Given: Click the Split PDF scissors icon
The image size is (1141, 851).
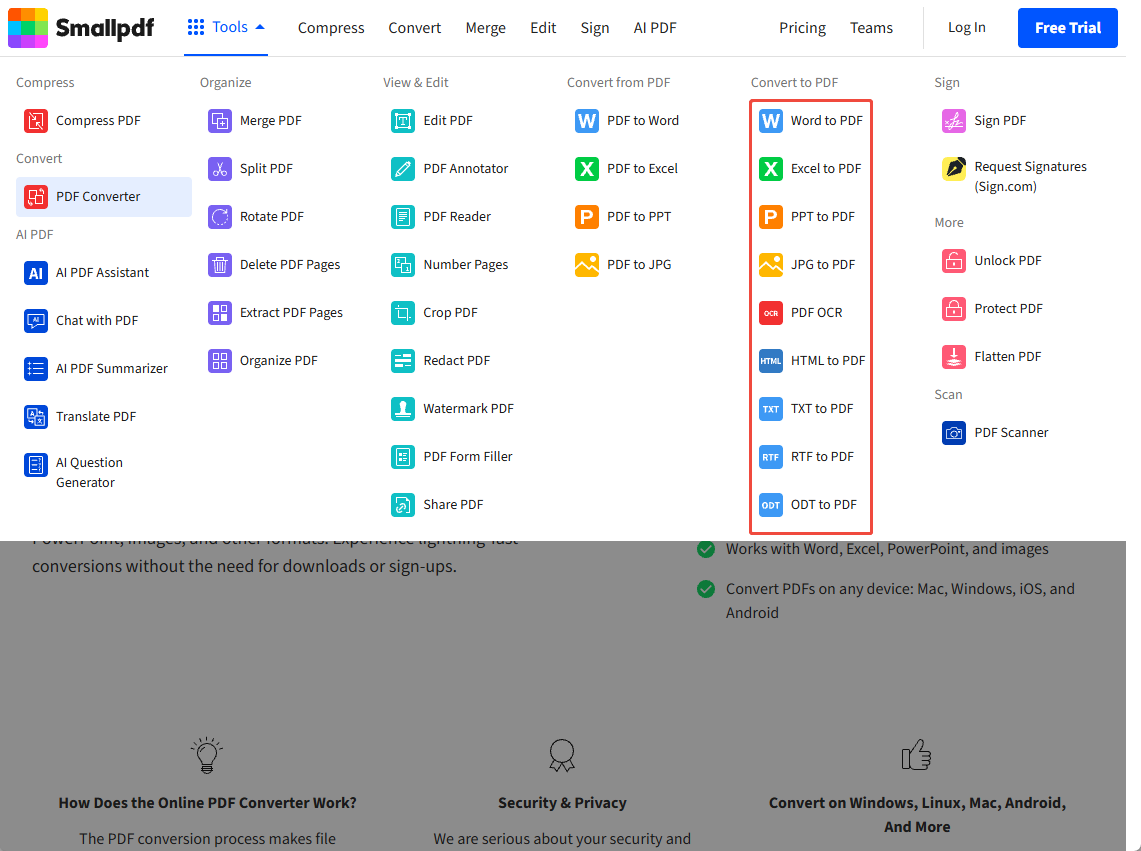Looking at the screenshot, I should pos(220,169).
